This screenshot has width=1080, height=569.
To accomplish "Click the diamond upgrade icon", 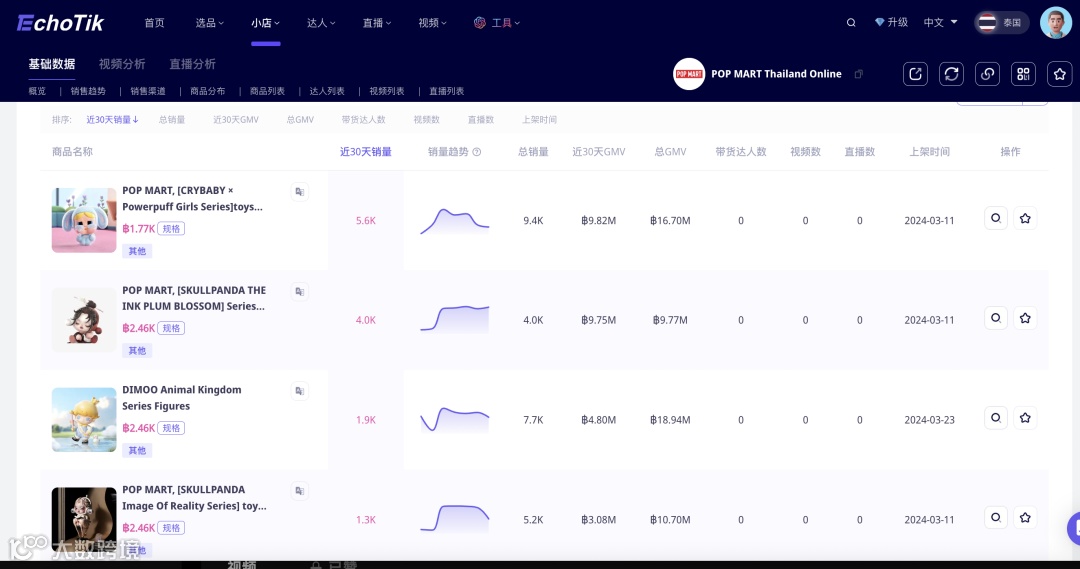I will [x=879, y=22].
